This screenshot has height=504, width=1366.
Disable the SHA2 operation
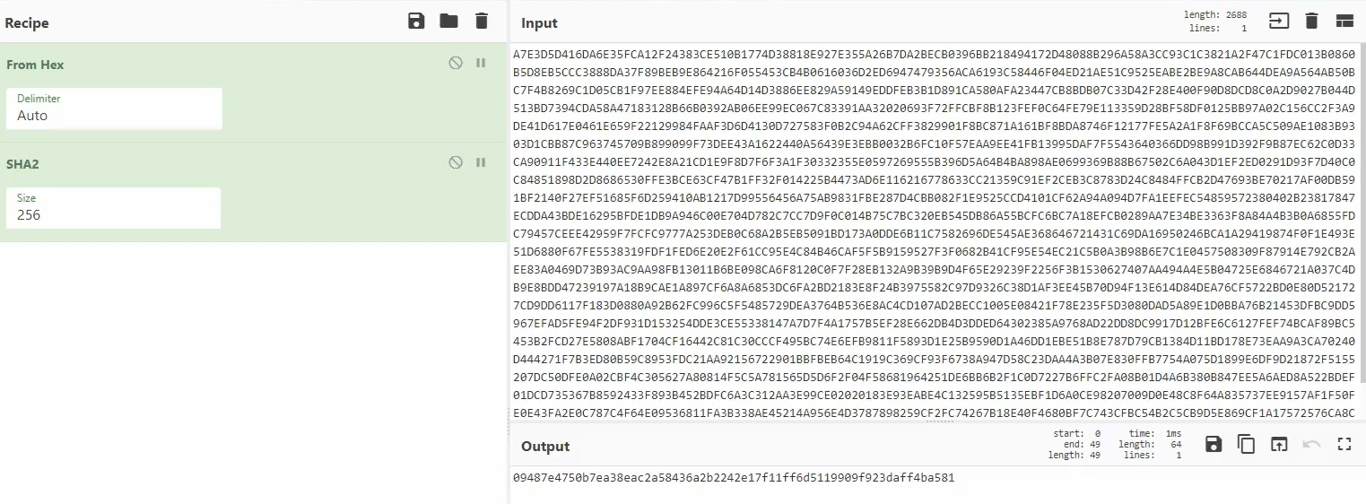456,162
